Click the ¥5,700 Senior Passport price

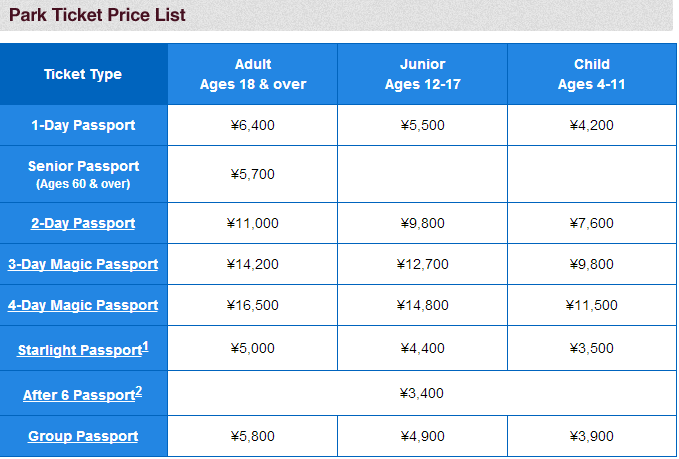point(252,174)
